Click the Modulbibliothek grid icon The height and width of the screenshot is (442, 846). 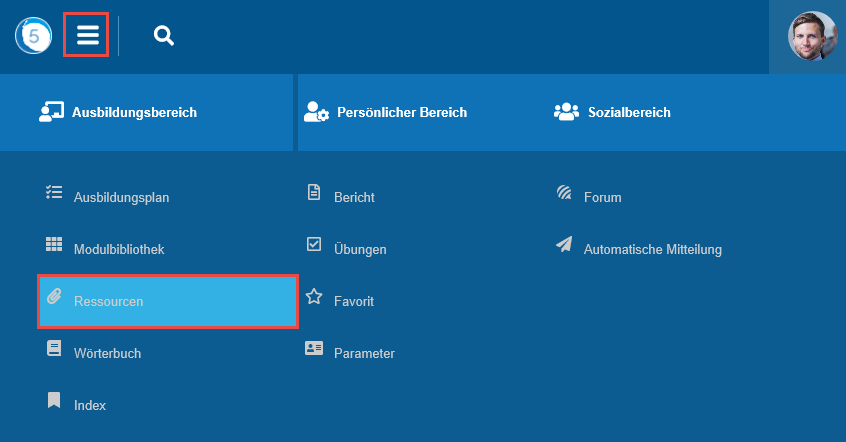tap(54, 244)
